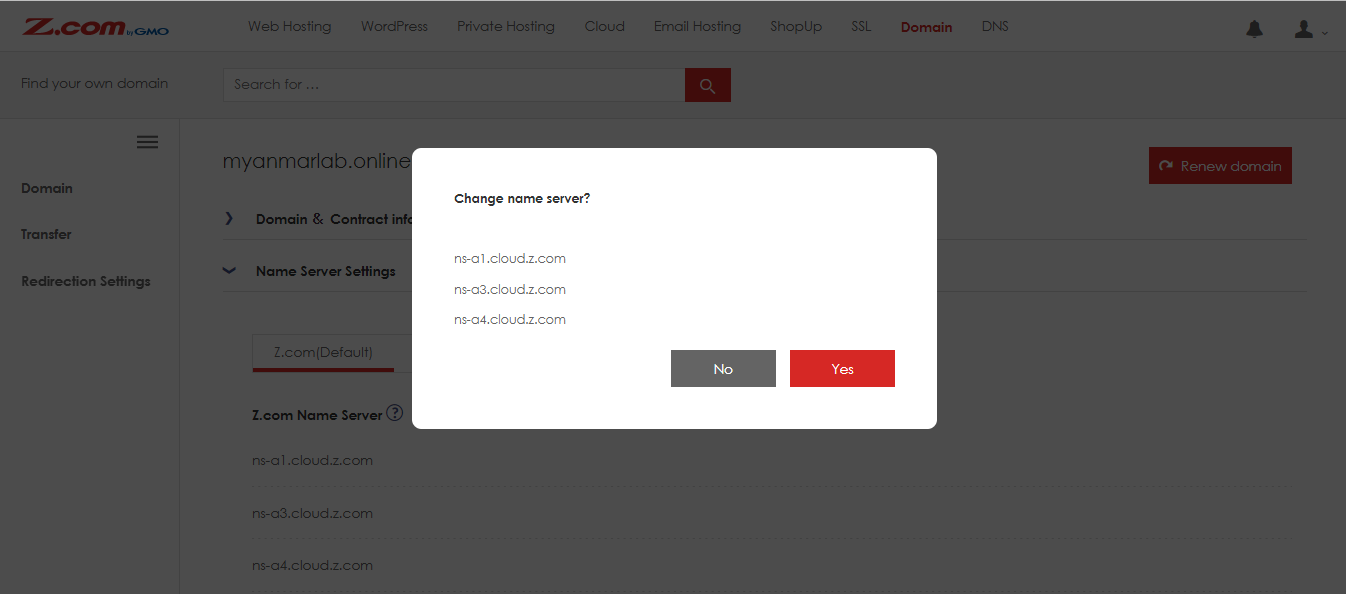Click ns-a4.cloud.z.com in background list
Image resolution: width=1346 pixels, height=594 pixels.
coord(312,565)
